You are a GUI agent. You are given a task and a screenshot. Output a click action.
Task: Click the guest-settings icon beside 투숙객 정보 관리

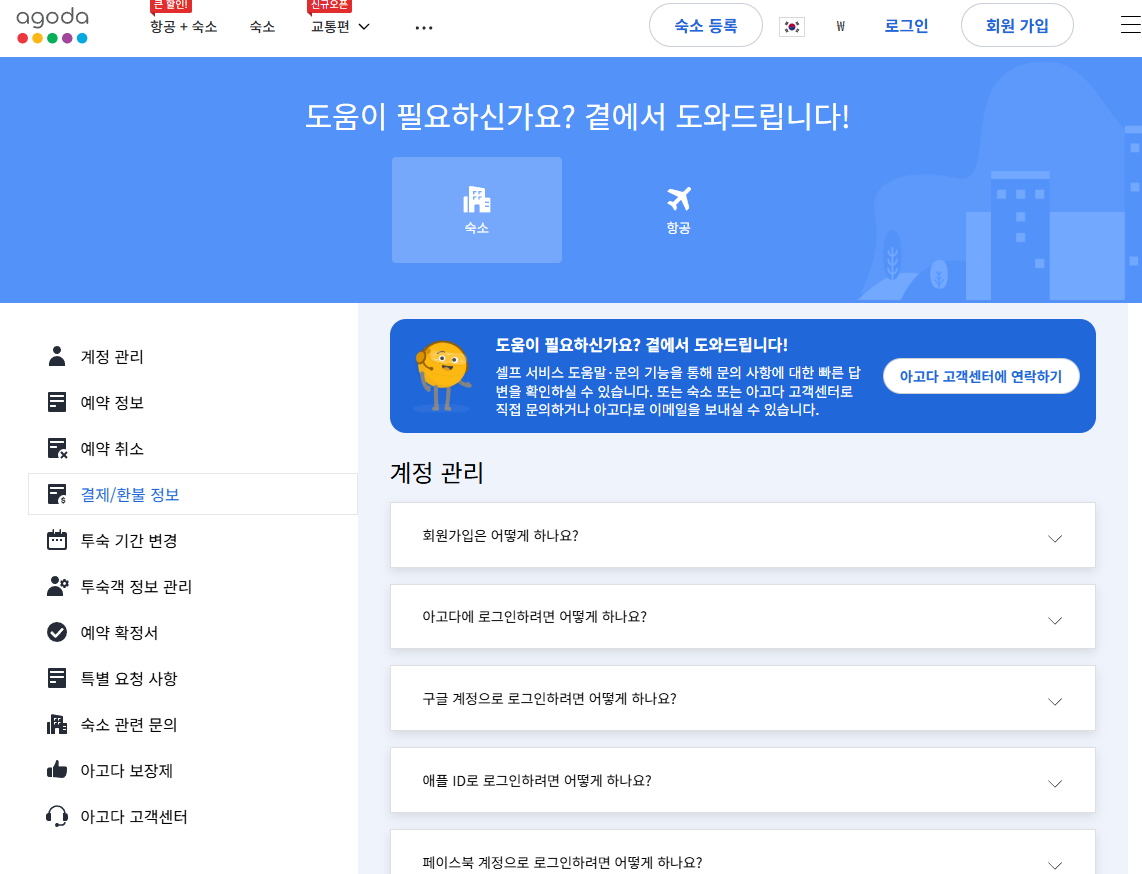pyautogui.click(x=58, y=586)
